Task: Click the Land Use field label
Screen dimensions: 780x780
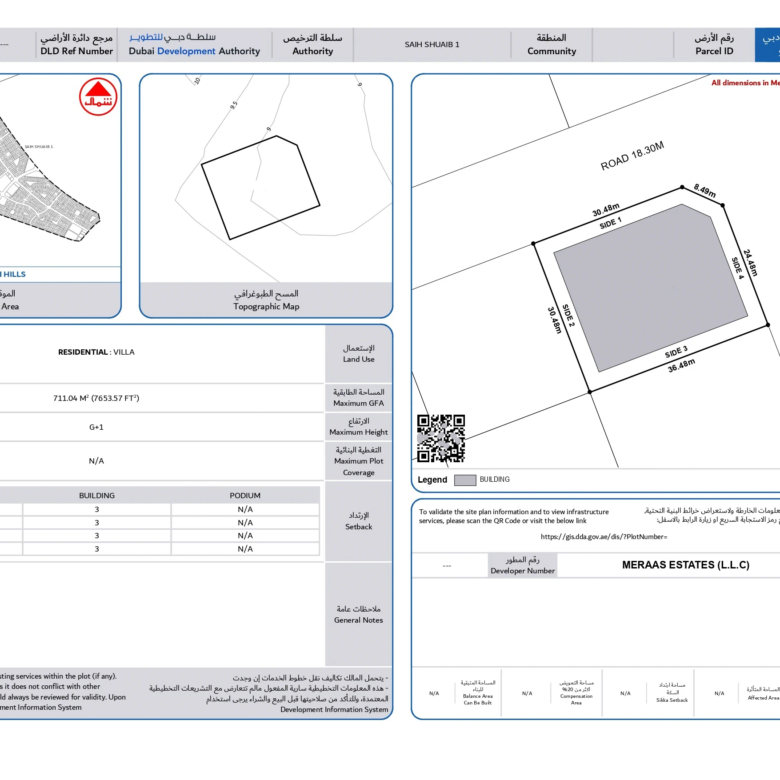Action: click(x=358, y=353)
